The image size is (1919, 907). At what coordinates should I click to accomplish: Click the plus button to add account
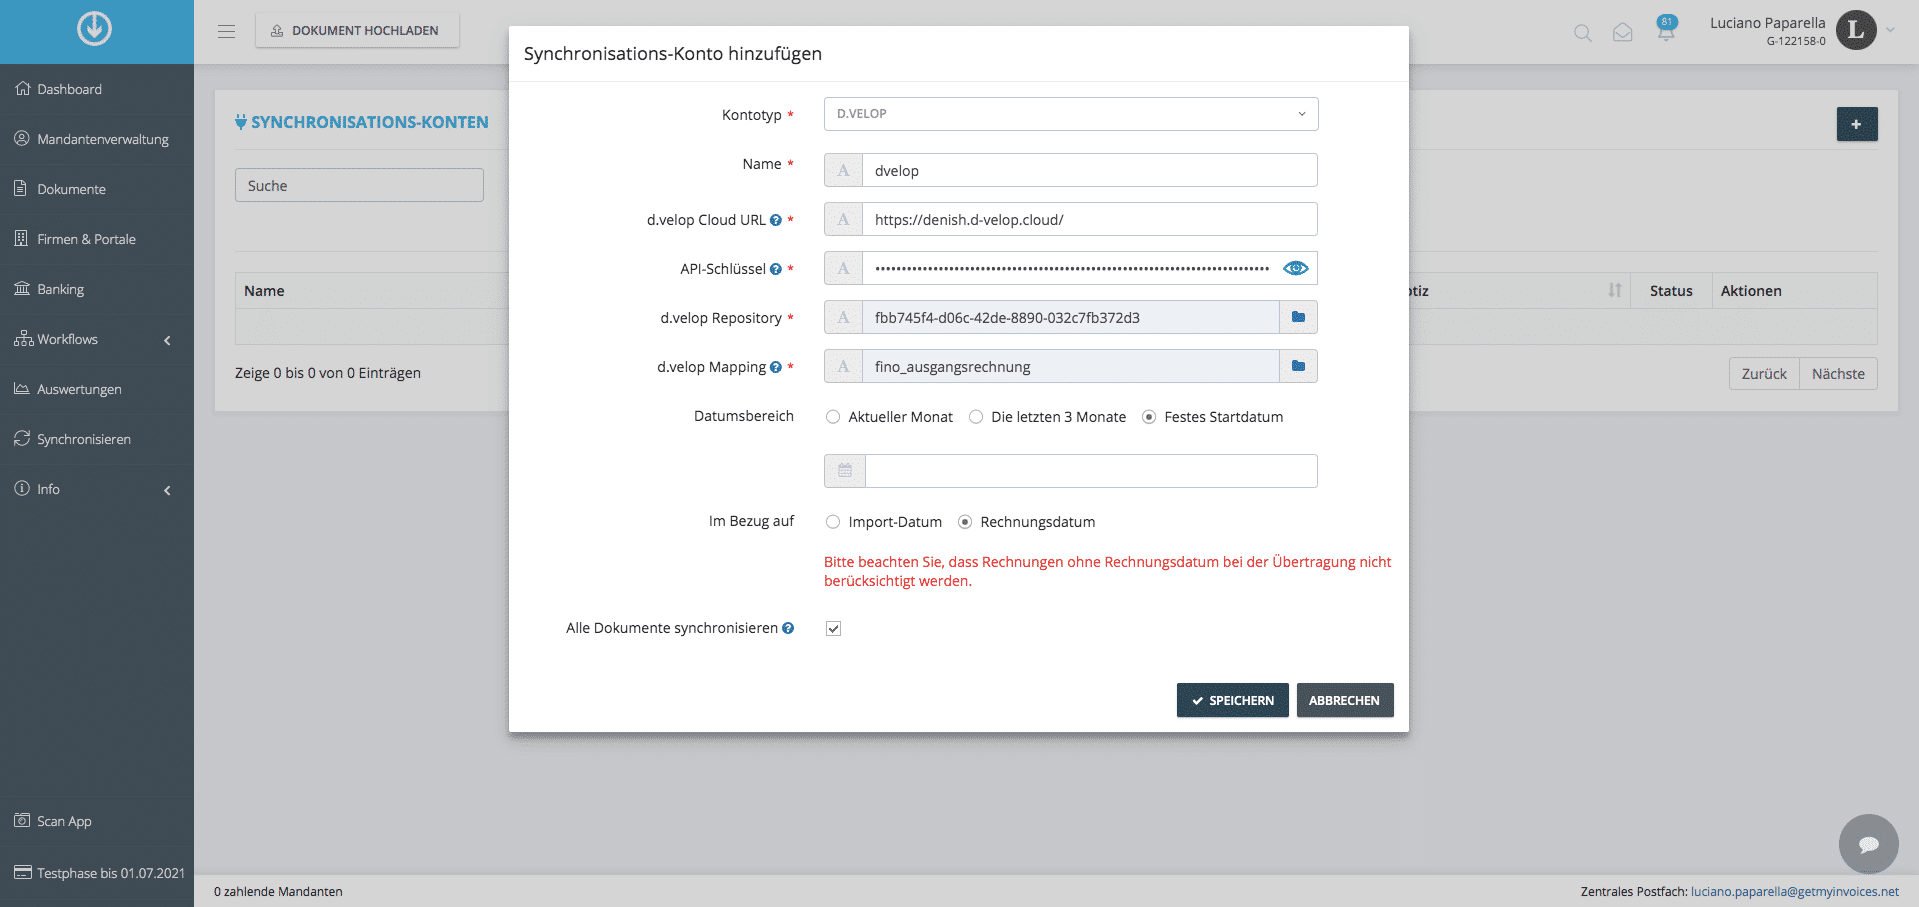click(1857, 124)
